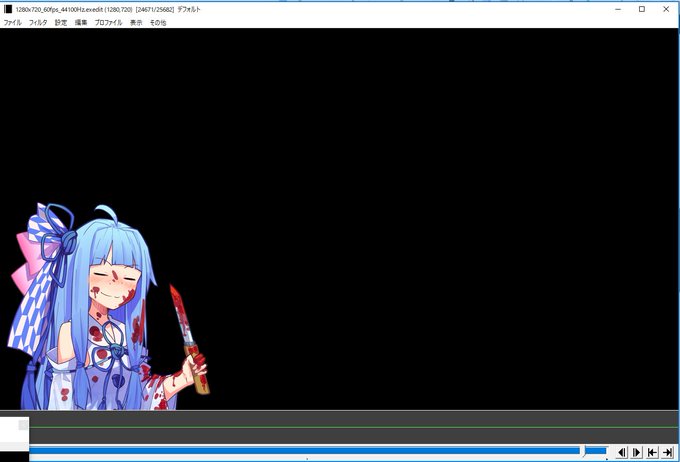Viewport: 680px width, 462px height.
Task: Open the 表示 menu
Action: pyautogui.click(x=136, y=23)
